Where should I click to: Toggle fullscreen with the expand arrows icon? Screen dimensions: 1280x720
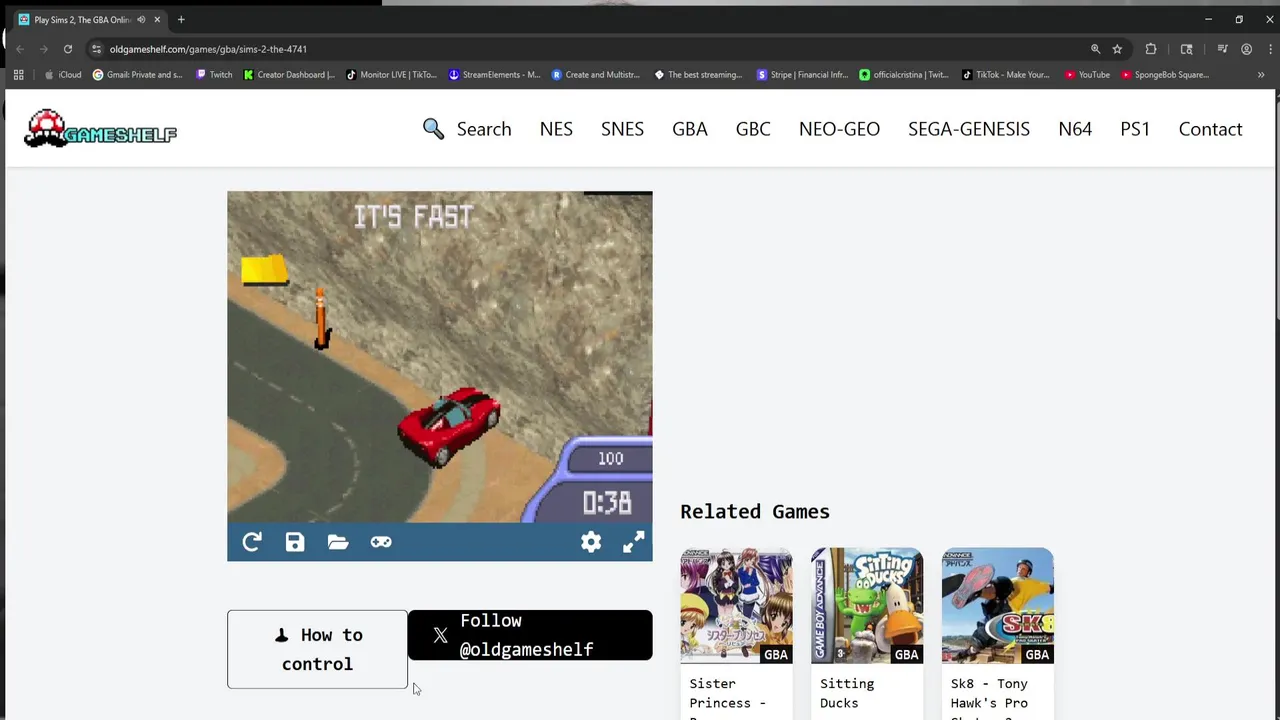634,542
